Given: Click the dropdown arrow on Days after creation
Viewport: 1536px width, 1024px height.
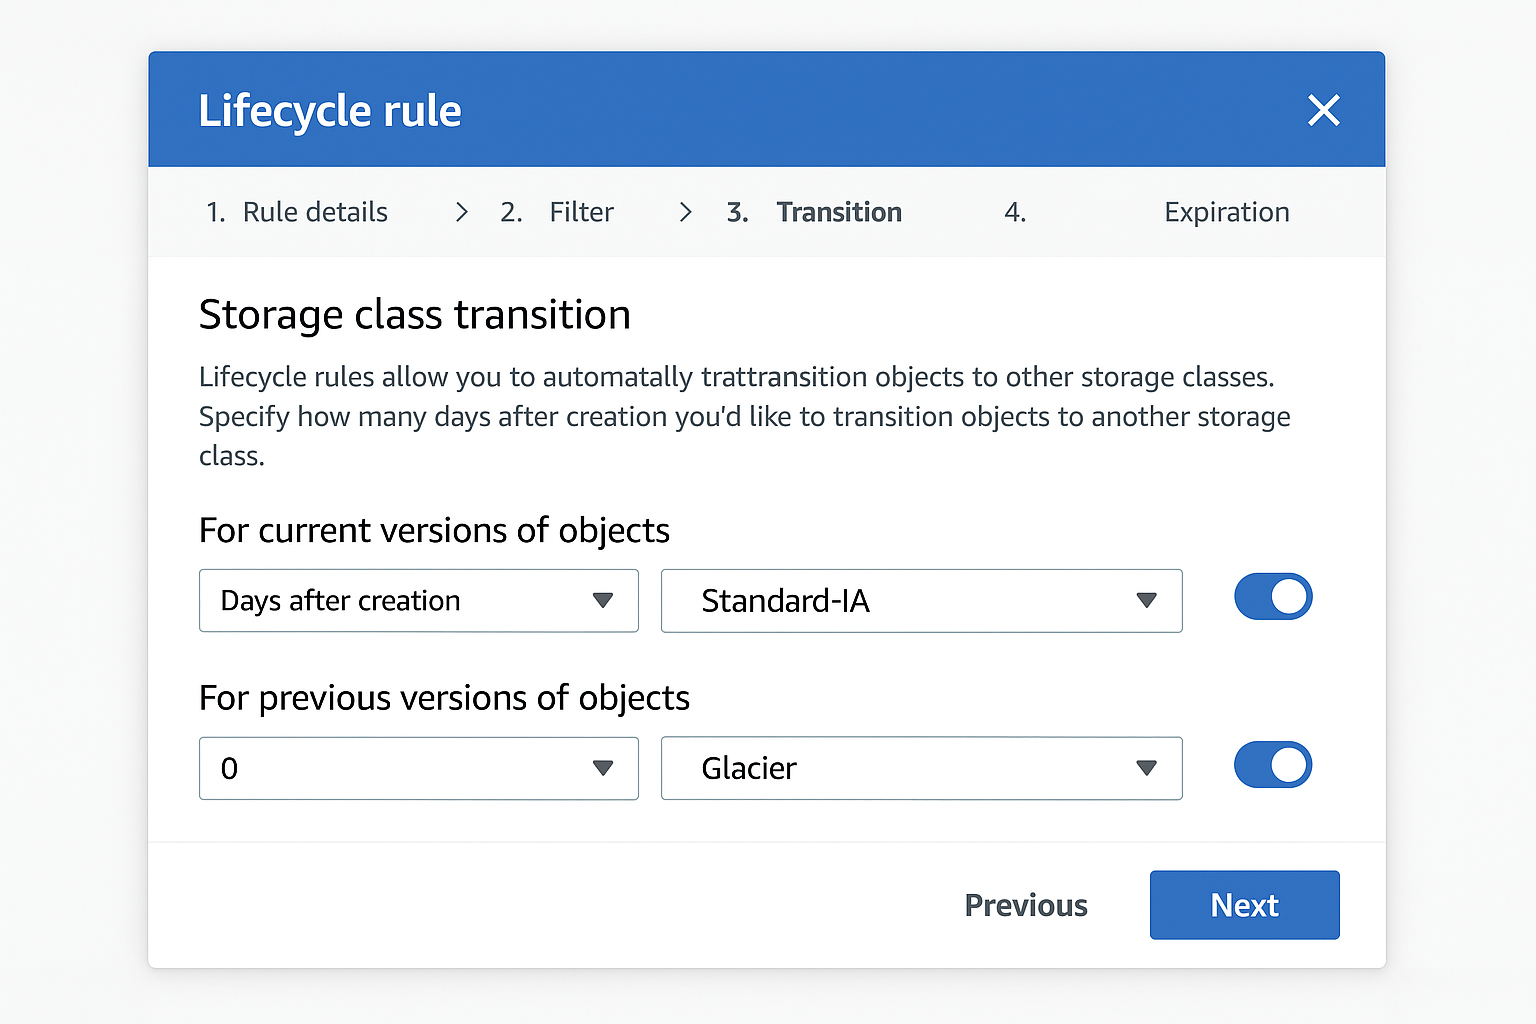Looking at the screenshot, I should click(x=604, y=601).
